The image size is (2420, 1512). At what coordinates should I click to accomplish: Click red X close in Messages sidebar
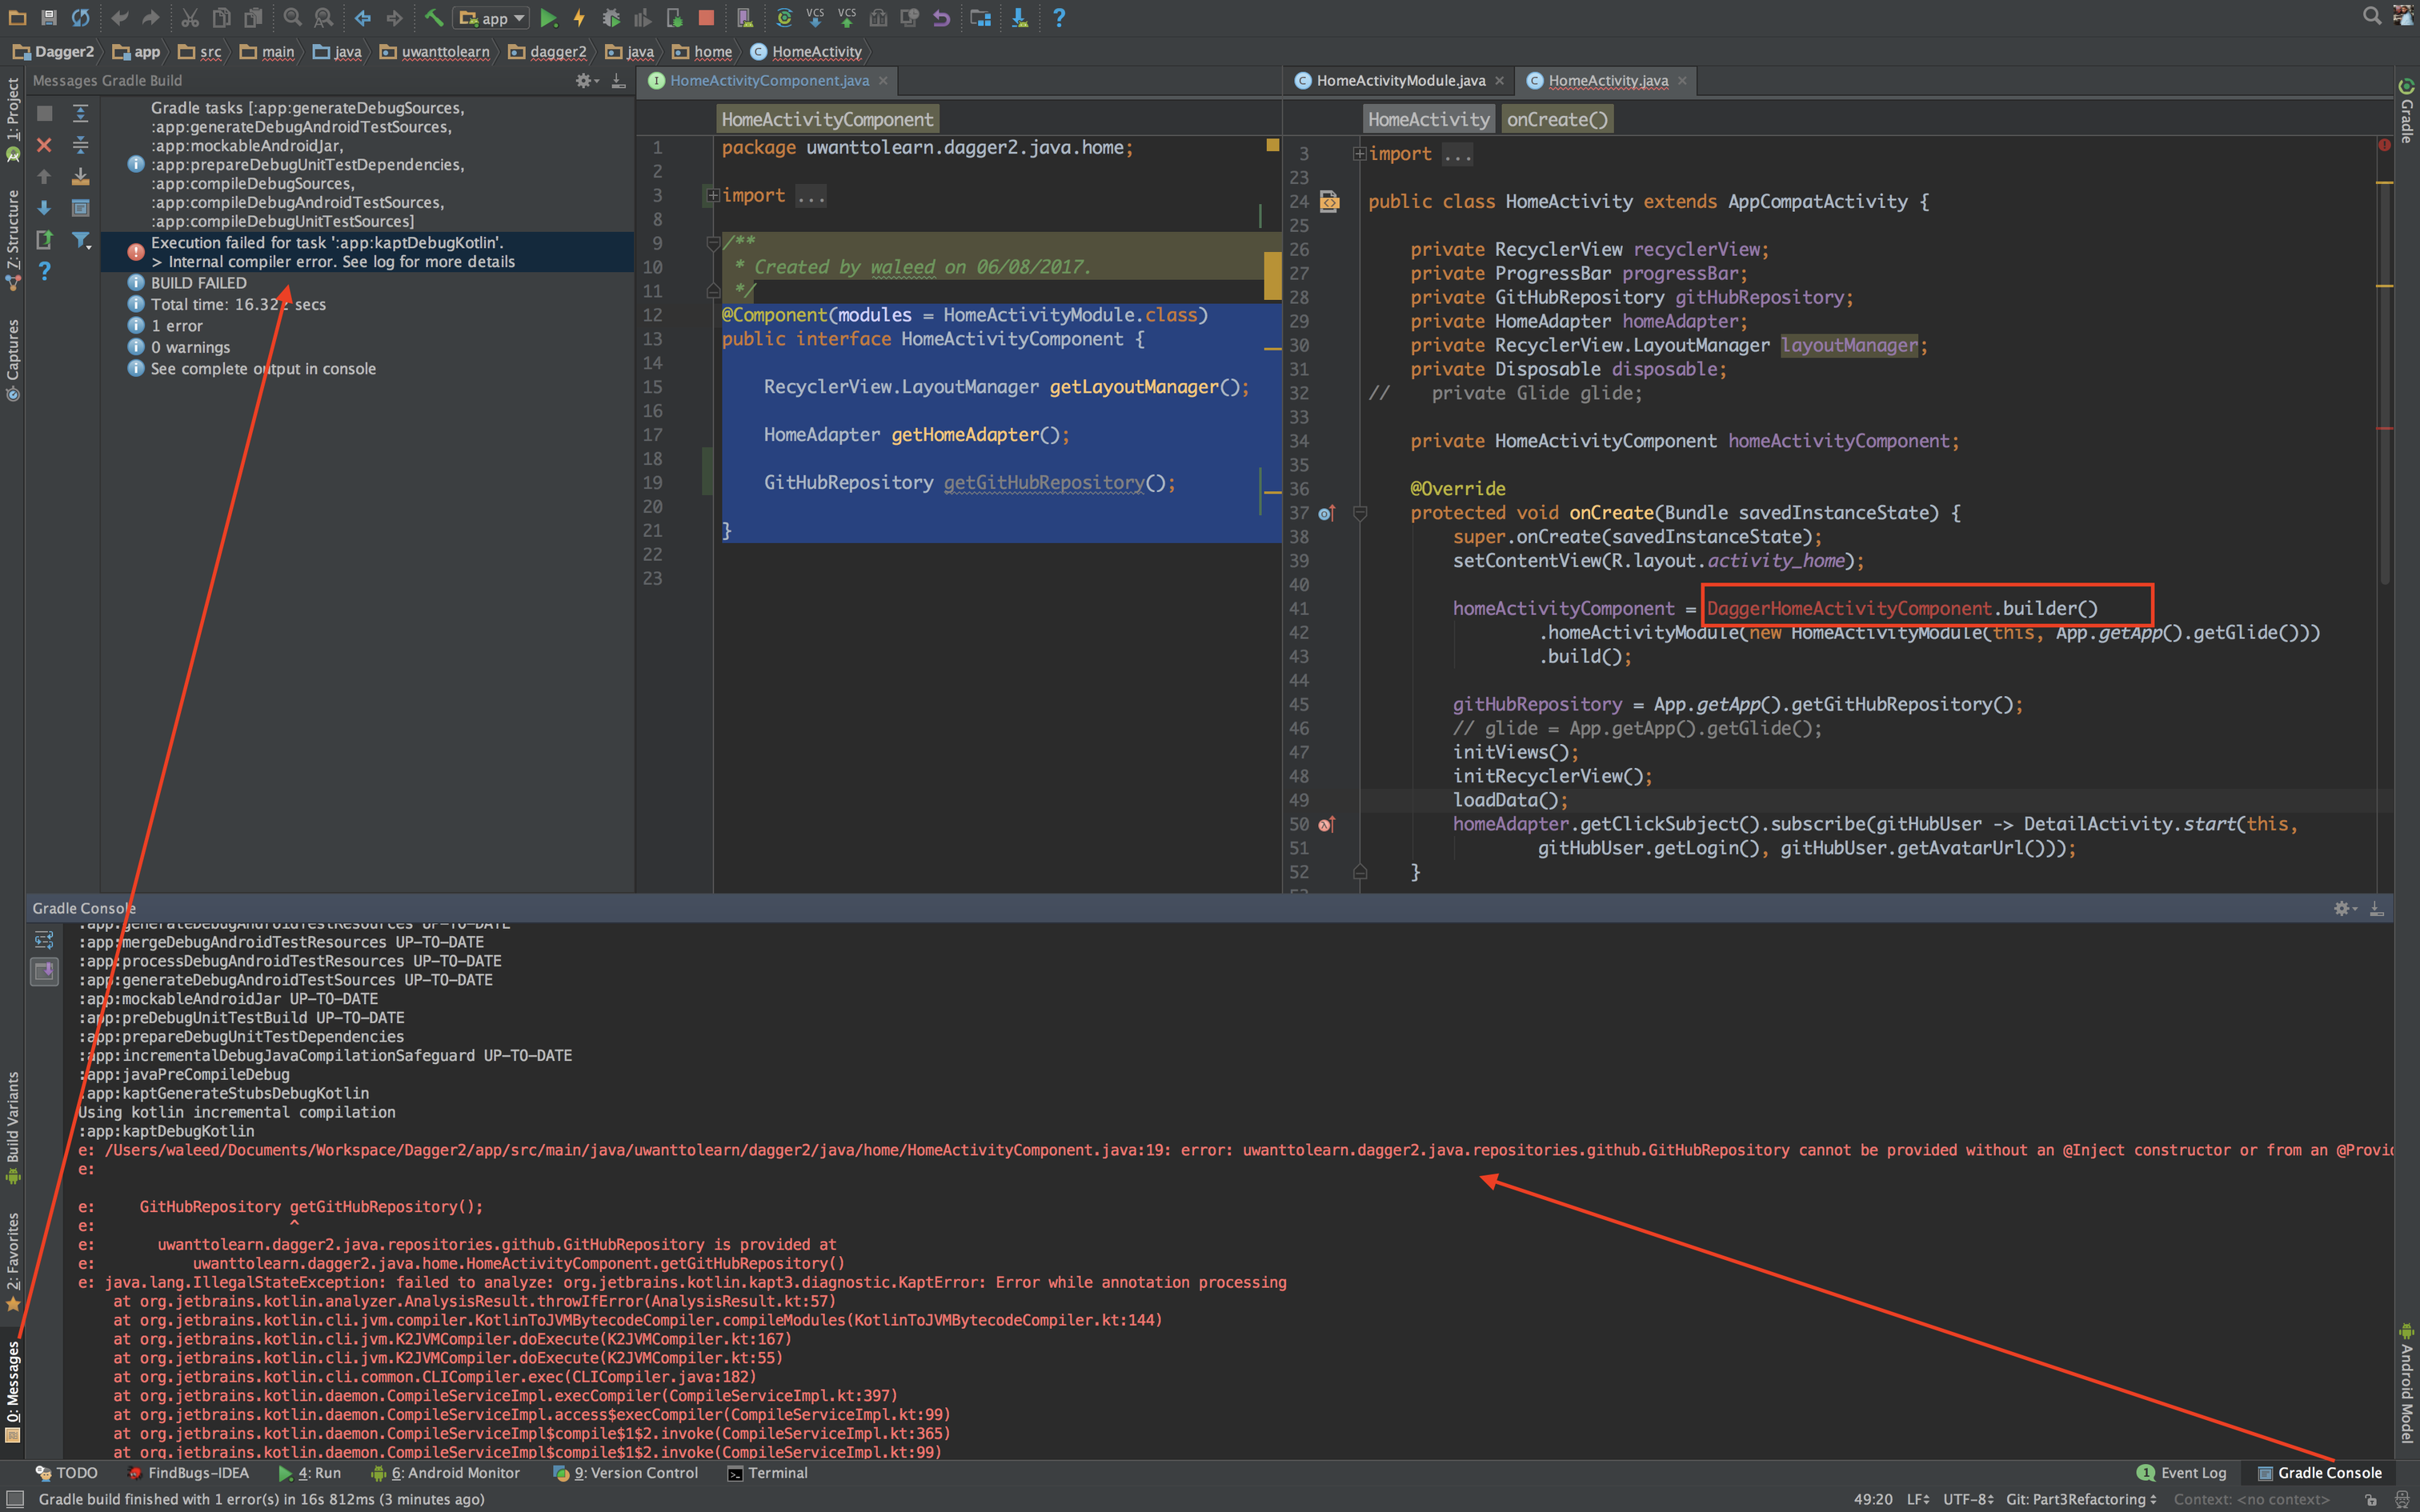click(44, 145)
